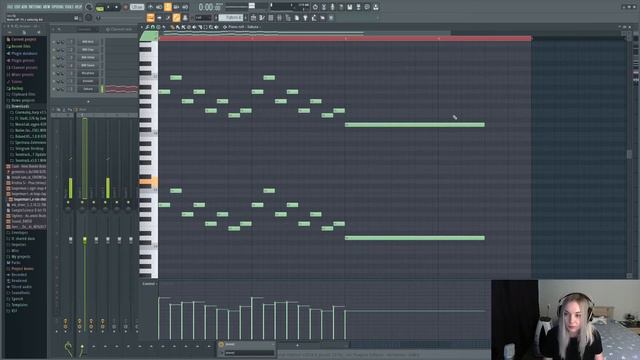Mute the 808 Clap channel

[x=54, y=50]
